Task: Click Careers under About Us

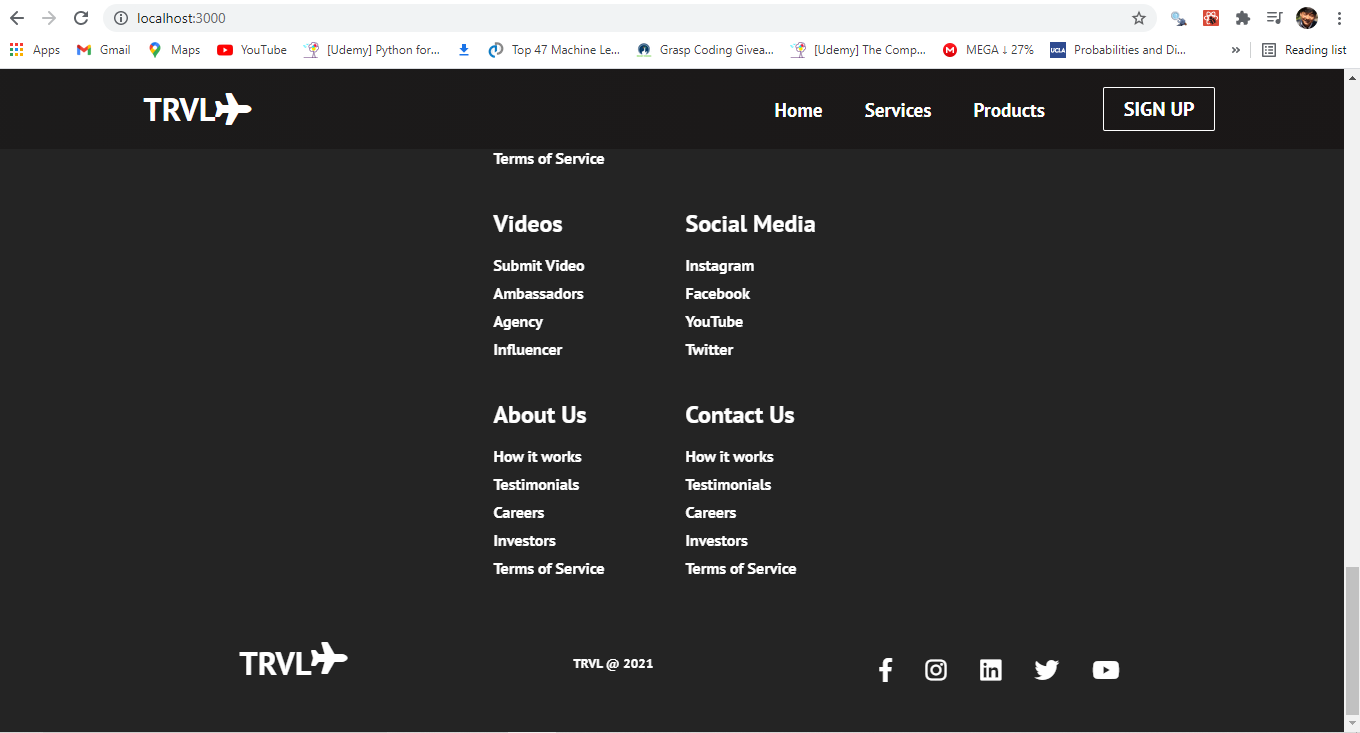Action: [x=518, y=512]
